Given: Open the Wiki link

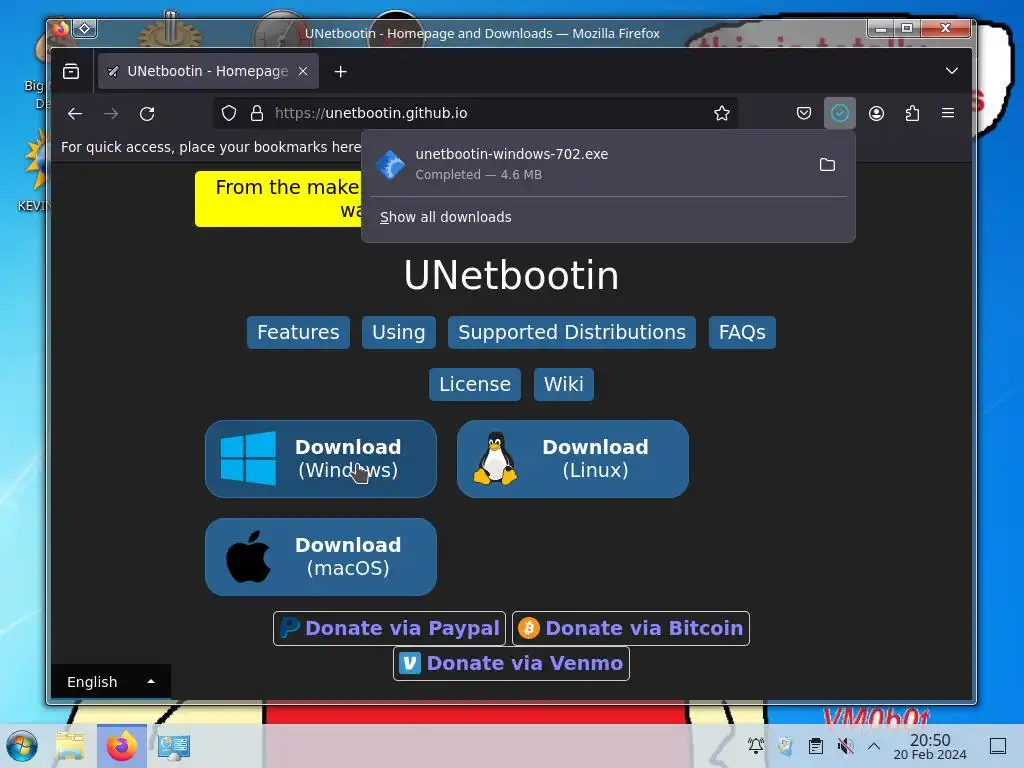Looking at the screenshot, I should tap(564, 384).
